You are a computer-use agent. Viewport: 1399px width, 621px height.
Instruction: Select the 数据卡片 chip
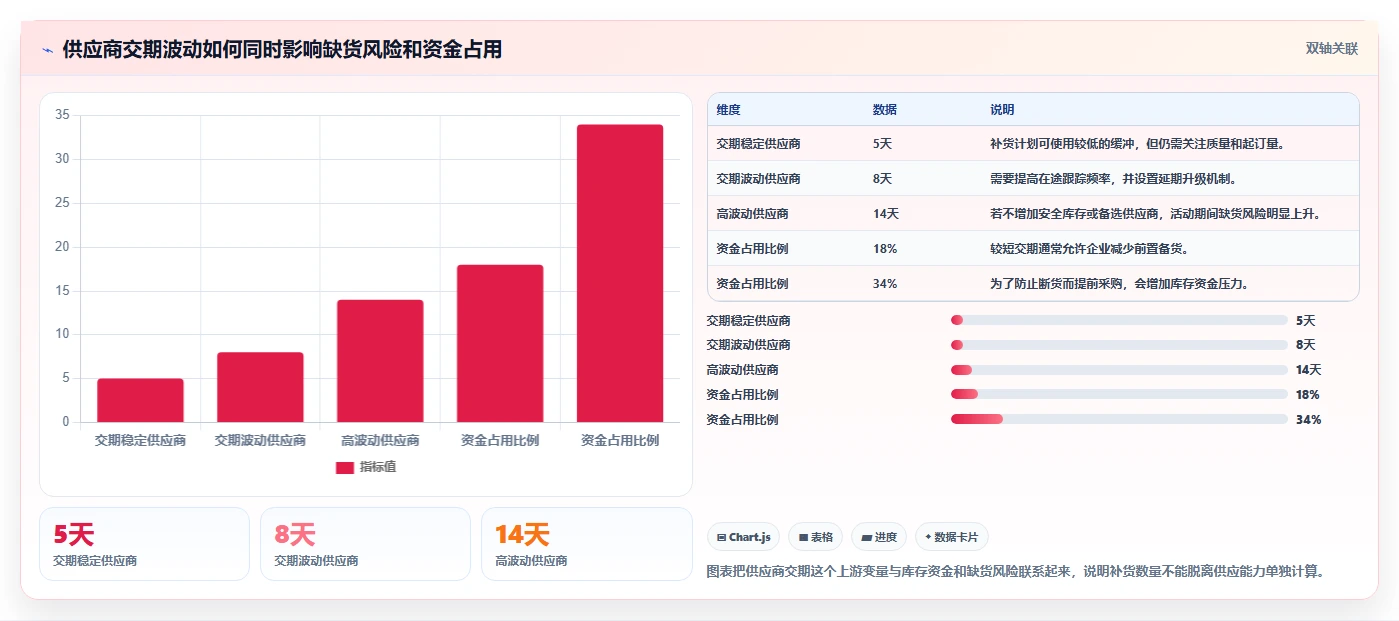pos(951,537)
